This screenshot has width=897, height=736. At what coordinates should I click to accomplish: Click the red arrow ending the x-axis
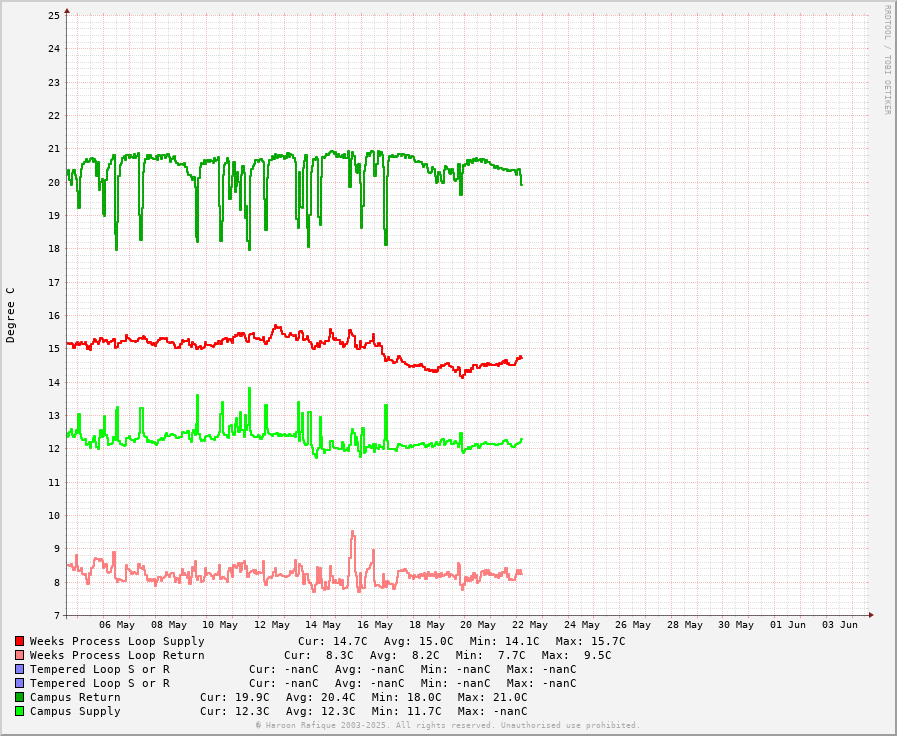871,615
